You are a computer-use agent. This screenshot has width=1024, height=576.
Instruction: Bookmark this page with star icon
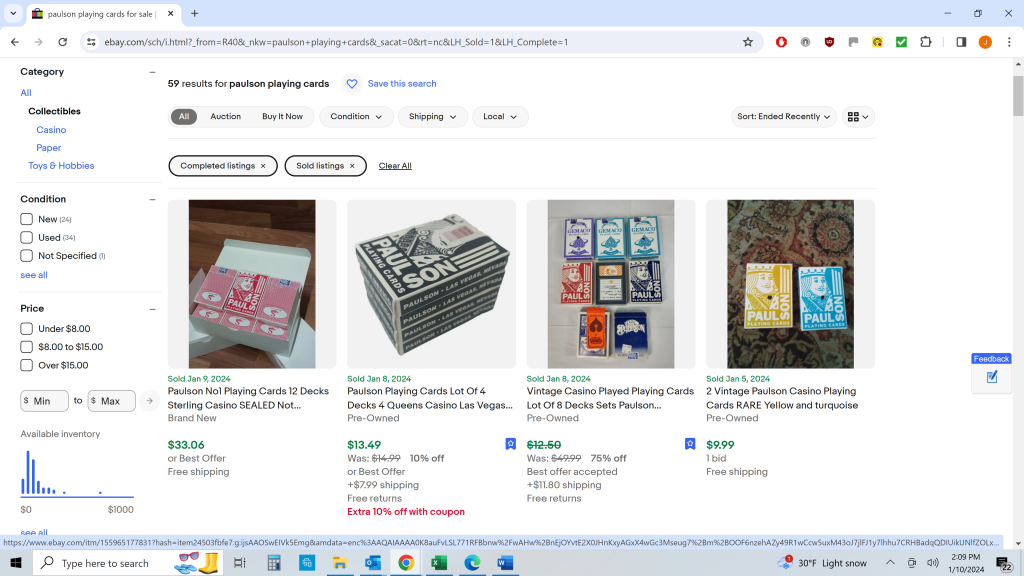click(748, 42)
